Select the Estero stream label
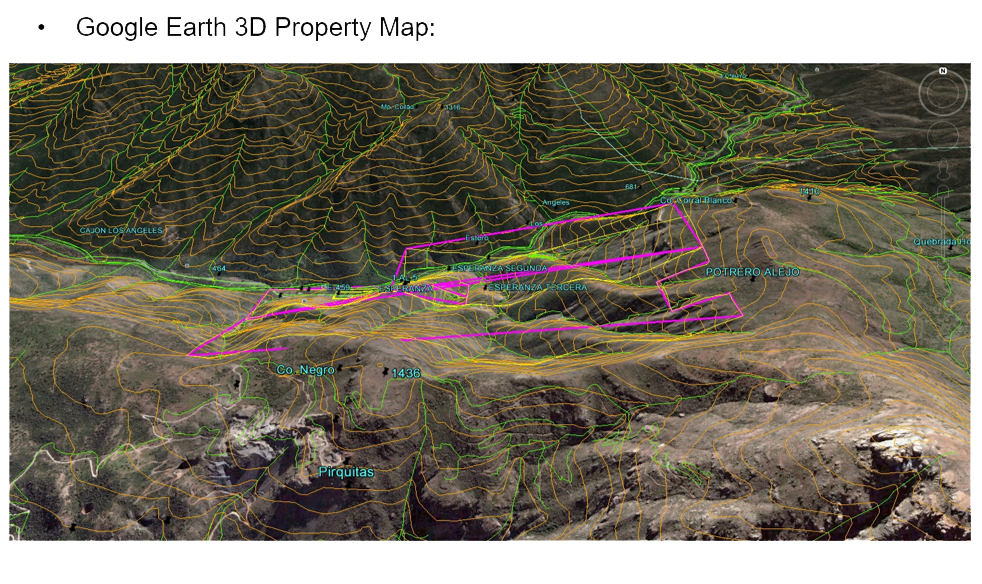982x584 pixels. [477, 238]
